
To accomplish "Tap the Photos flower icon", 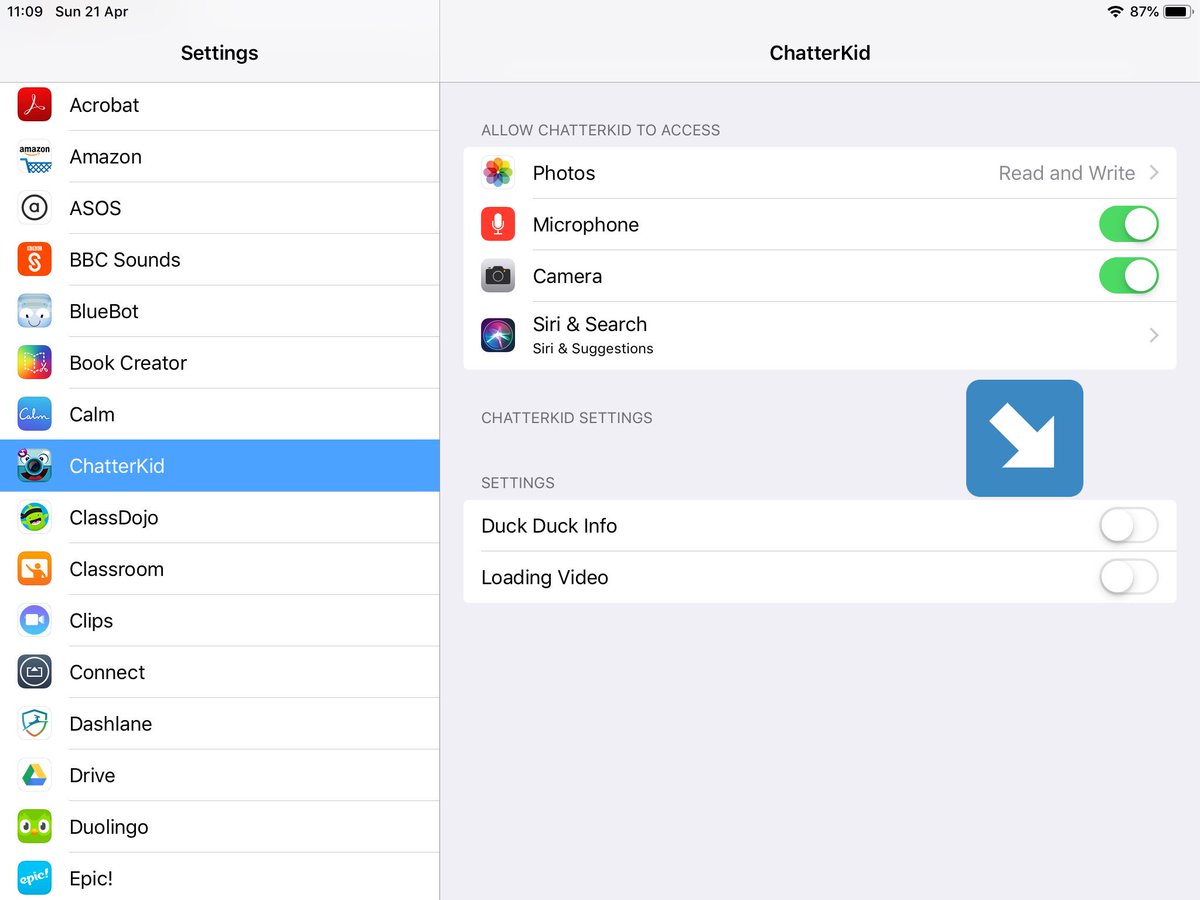I will 498,173.
